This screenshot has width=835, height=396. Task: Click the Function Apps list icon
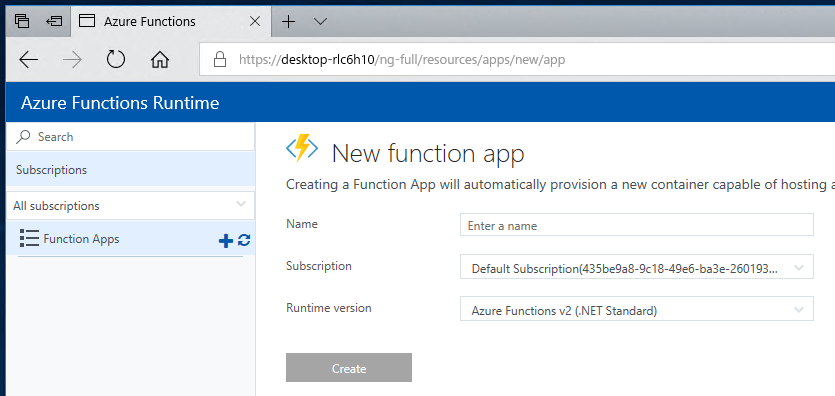coord(29,238)
